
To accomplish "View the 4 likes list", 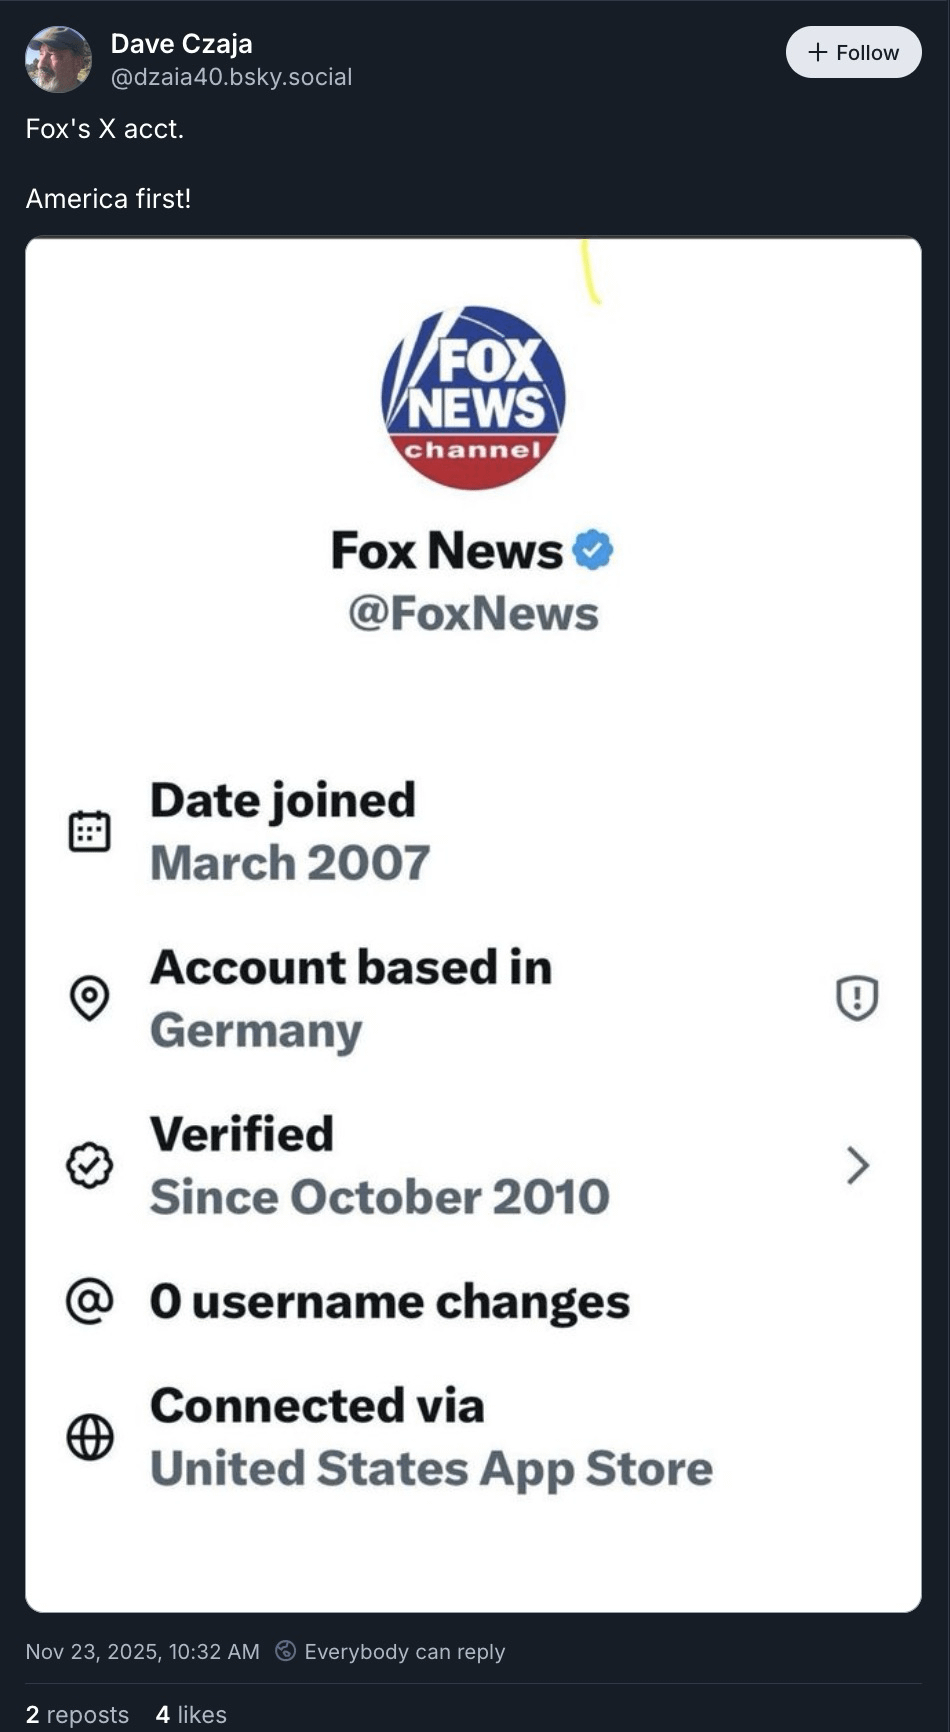I will (191, 1715).
